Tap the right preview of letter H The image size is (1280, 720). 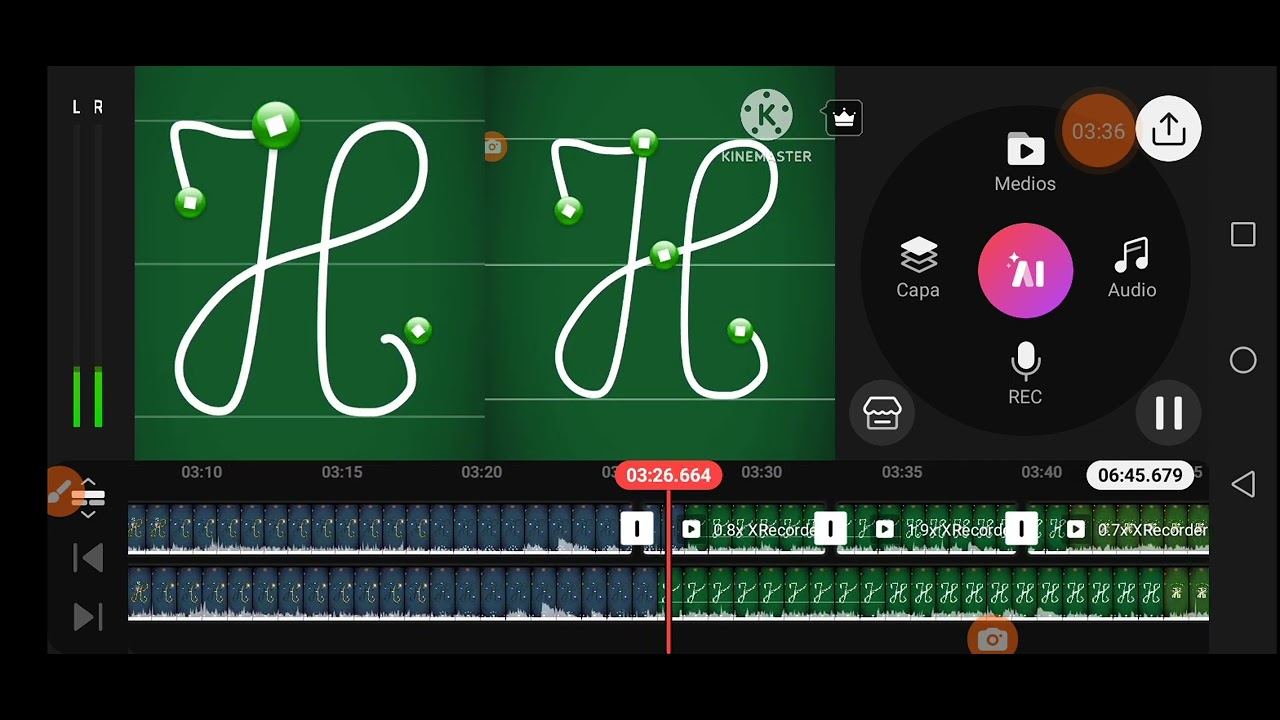click(x=660, y=263)
